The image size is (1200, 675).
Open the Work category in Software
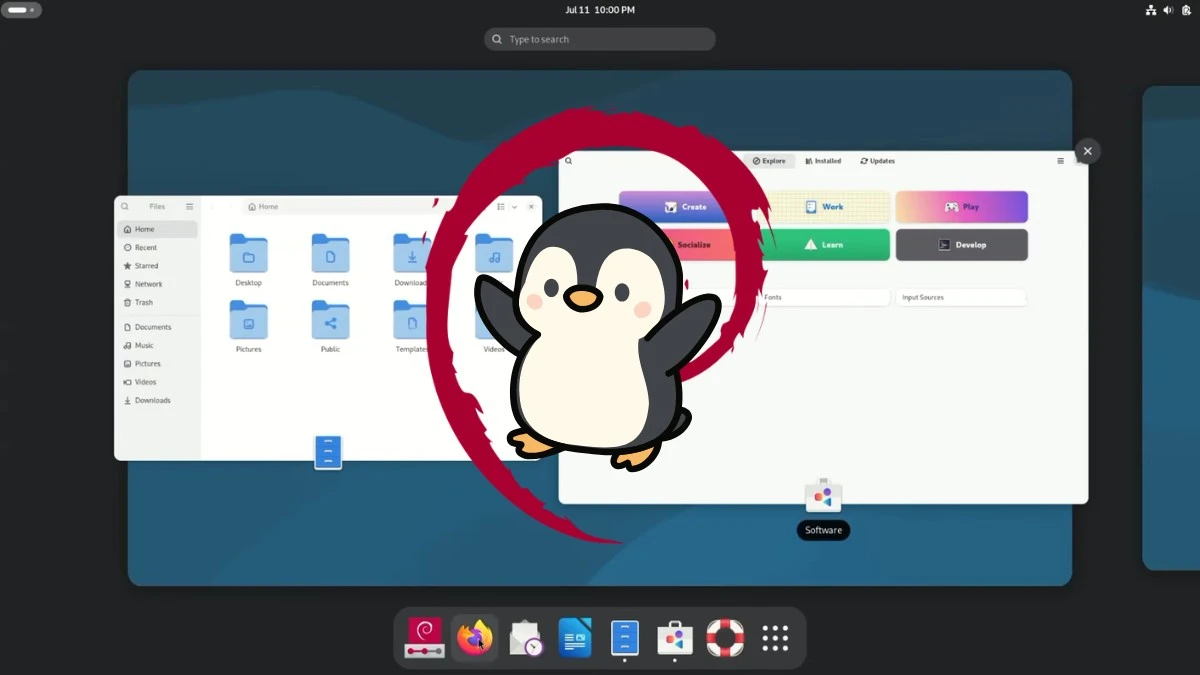[823, 207]
